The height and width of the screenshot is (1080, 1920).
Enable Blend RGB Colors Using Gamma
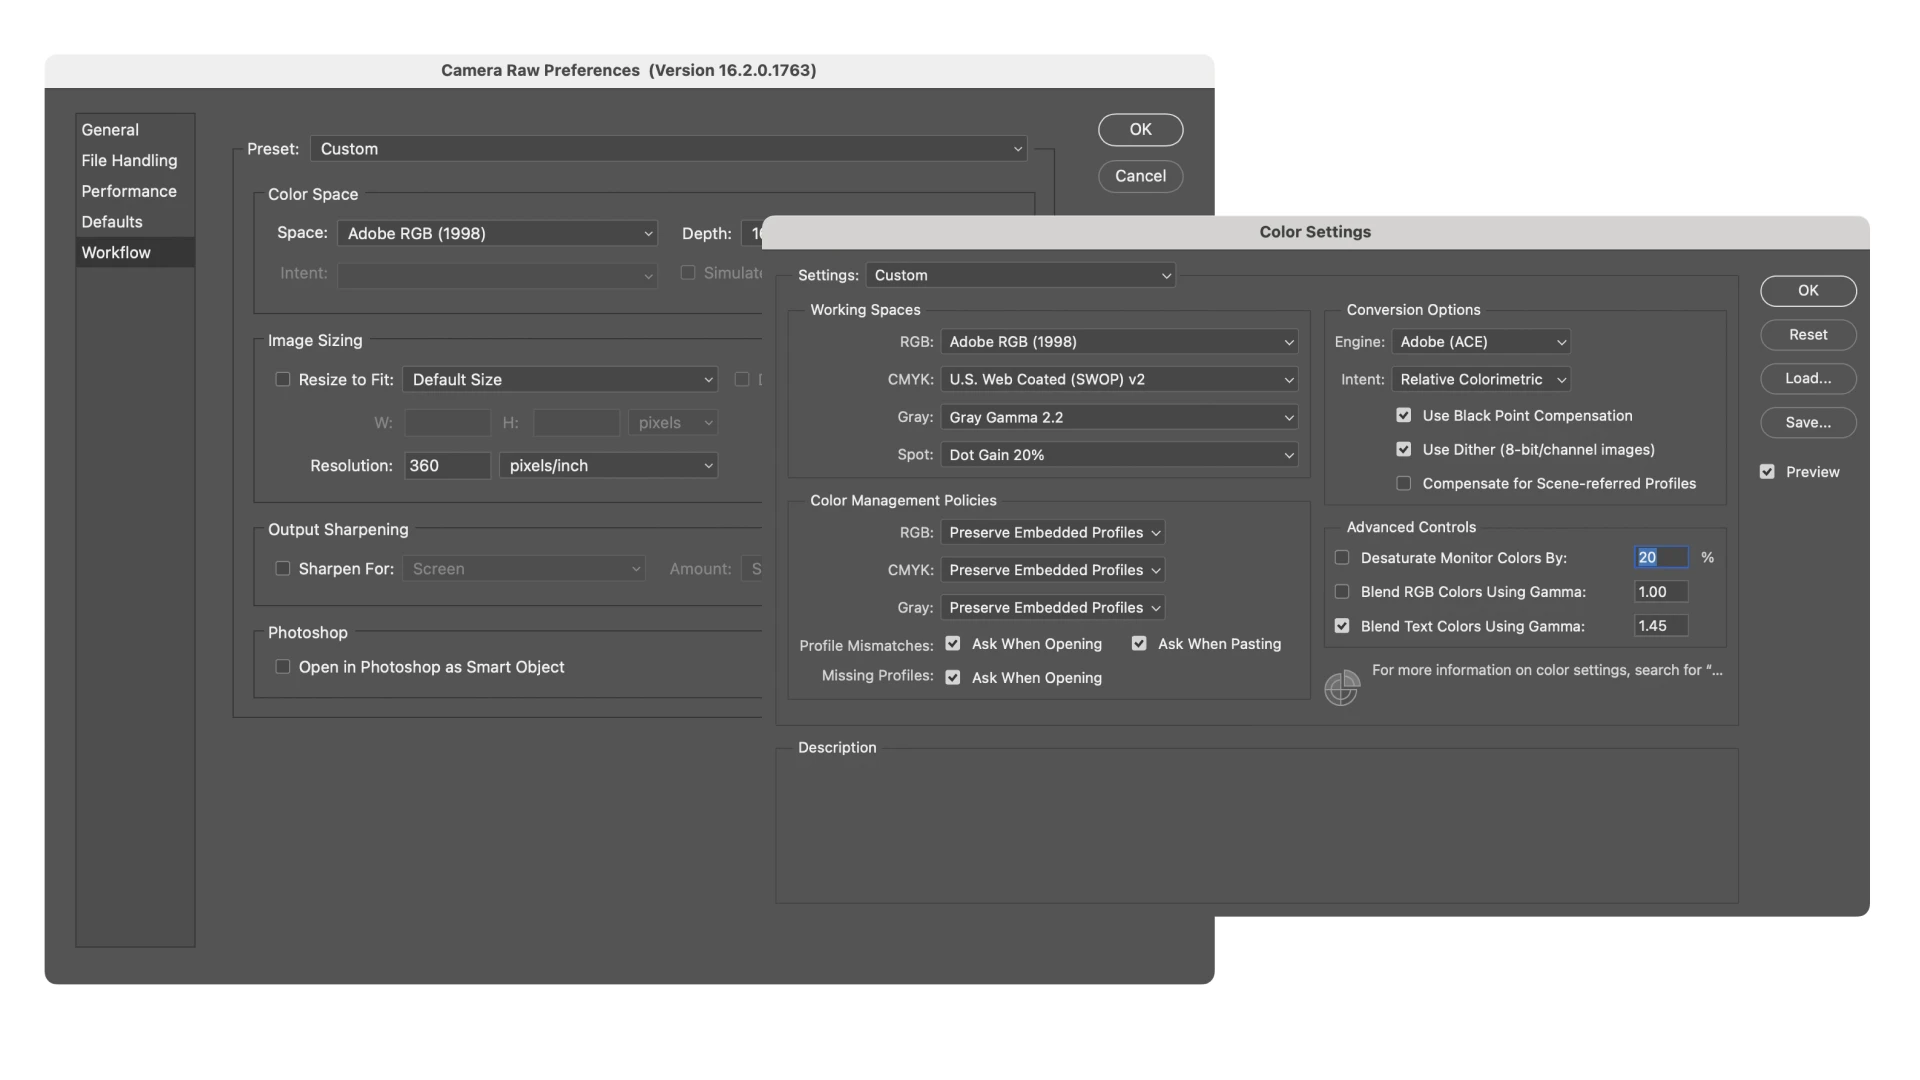tap(1342, 592)
